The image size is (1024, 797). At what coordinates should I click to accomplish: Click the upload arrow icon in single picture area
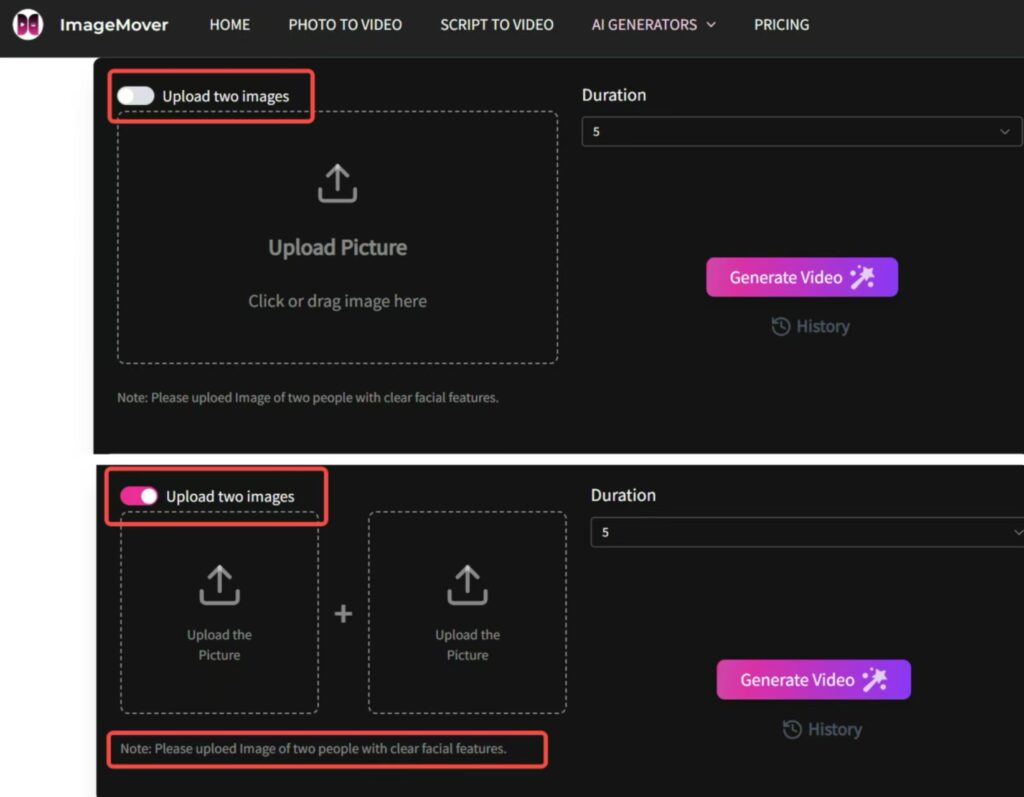tap(337, 184)
